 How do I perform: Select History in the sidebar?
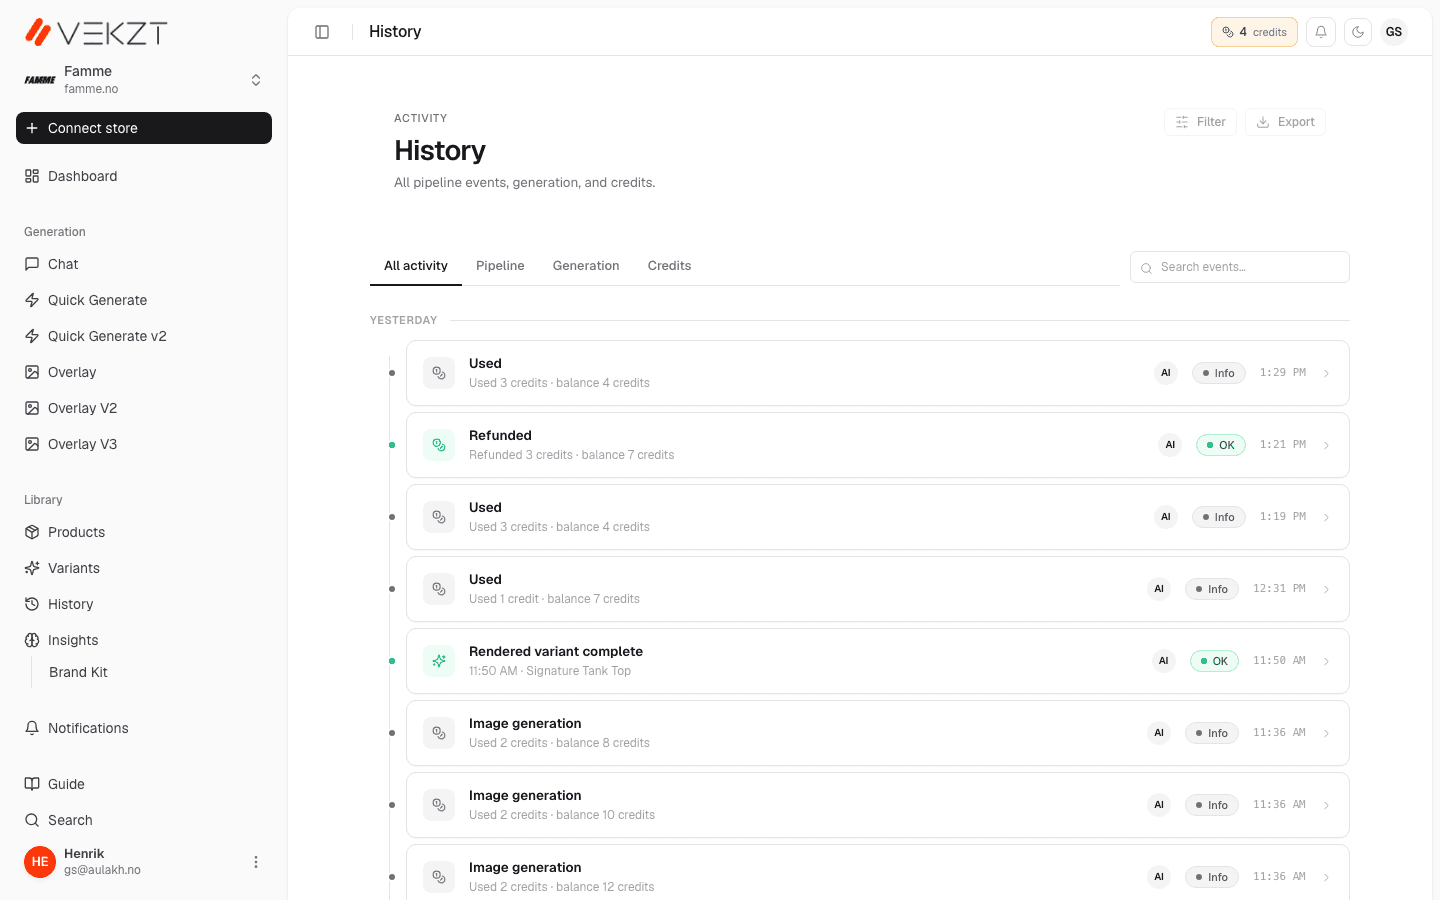click(x=144, y=604)
